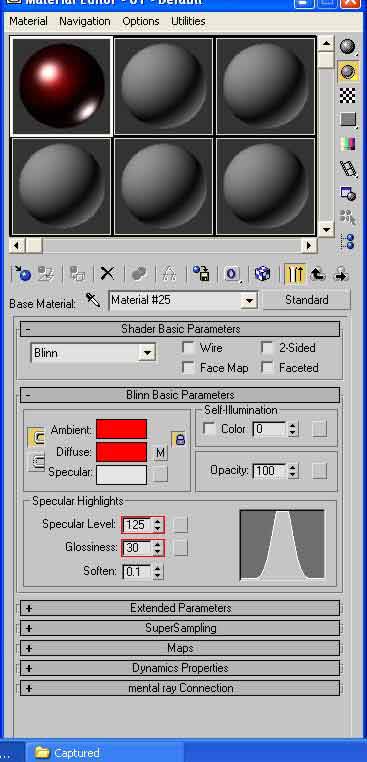Click Assign Material to Selection icon
The width and height of the screenshot is (367, 762).
pyautogui.click(x=77, y=274)
